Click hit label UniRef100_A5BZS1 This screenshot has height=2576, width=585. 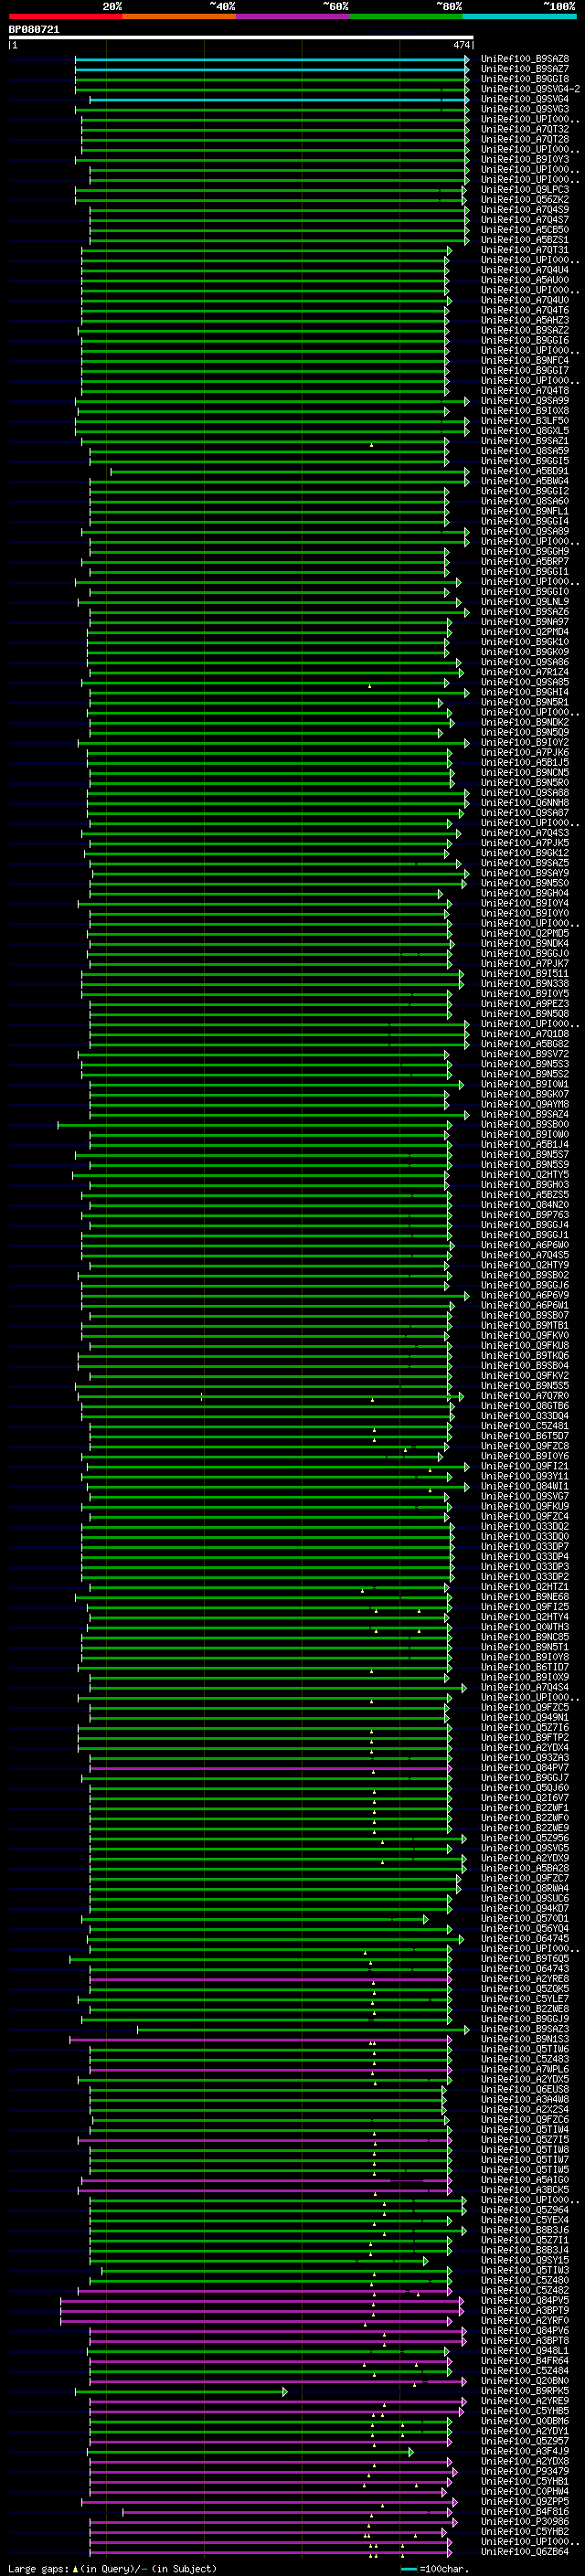(x=525, y=240)
